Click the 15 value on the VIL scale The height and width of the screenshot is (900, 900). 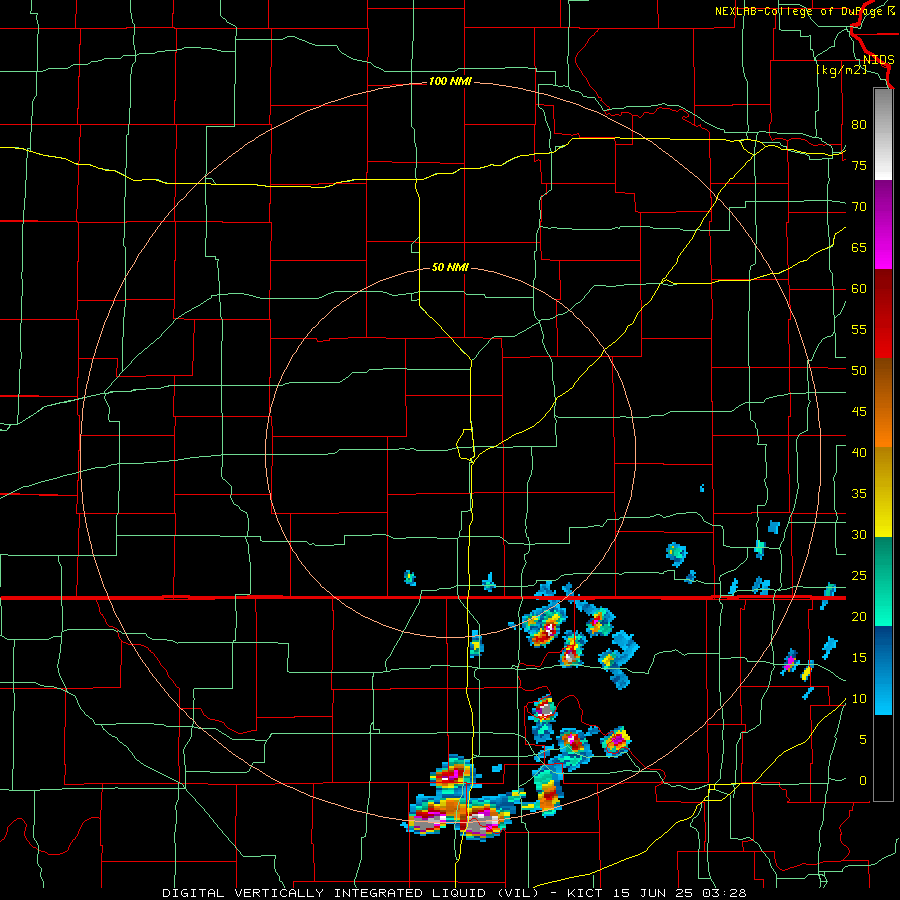click(859, 657)
